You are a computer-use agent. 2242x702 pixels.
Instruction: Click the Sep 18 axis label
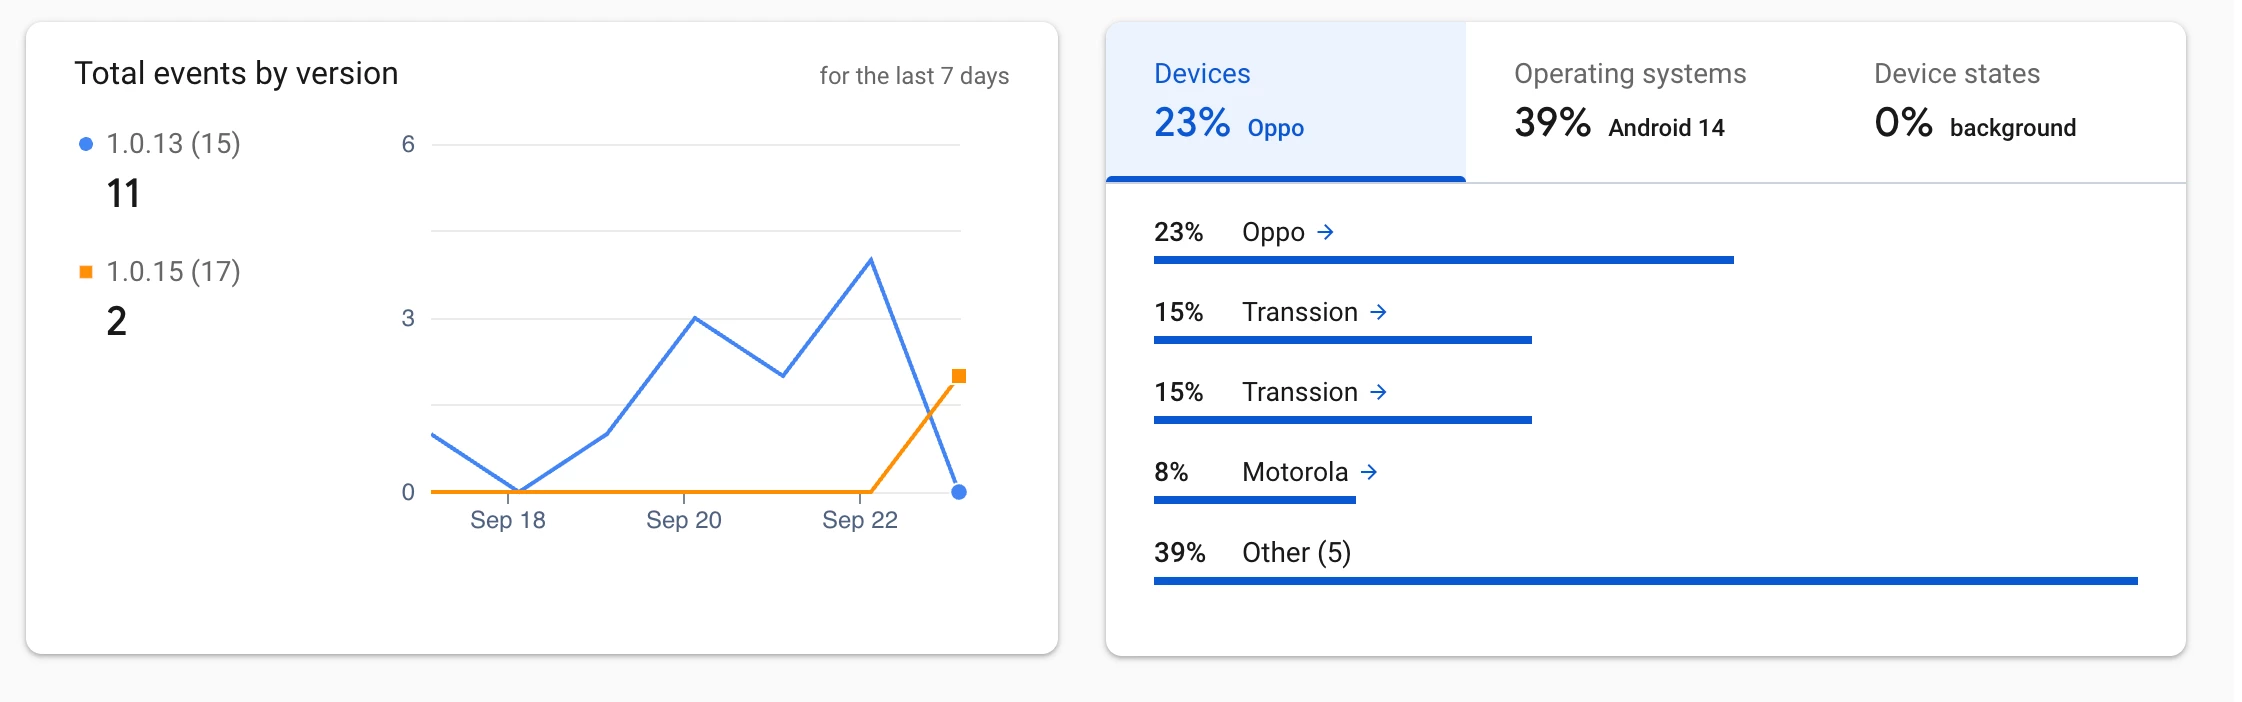coord(508,520)
